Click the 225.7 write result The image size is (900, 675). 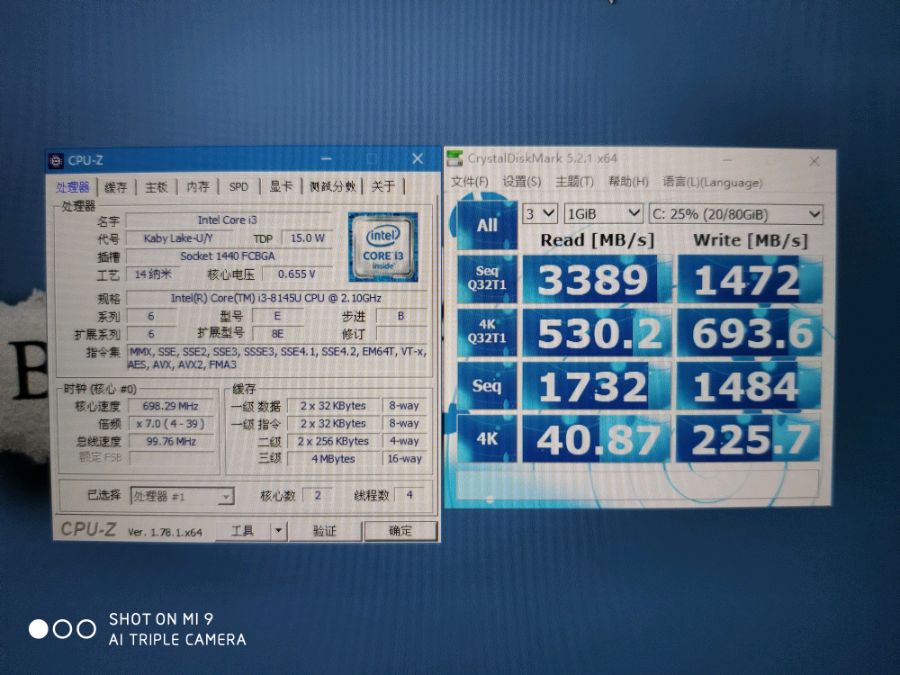tap(748, 440)
